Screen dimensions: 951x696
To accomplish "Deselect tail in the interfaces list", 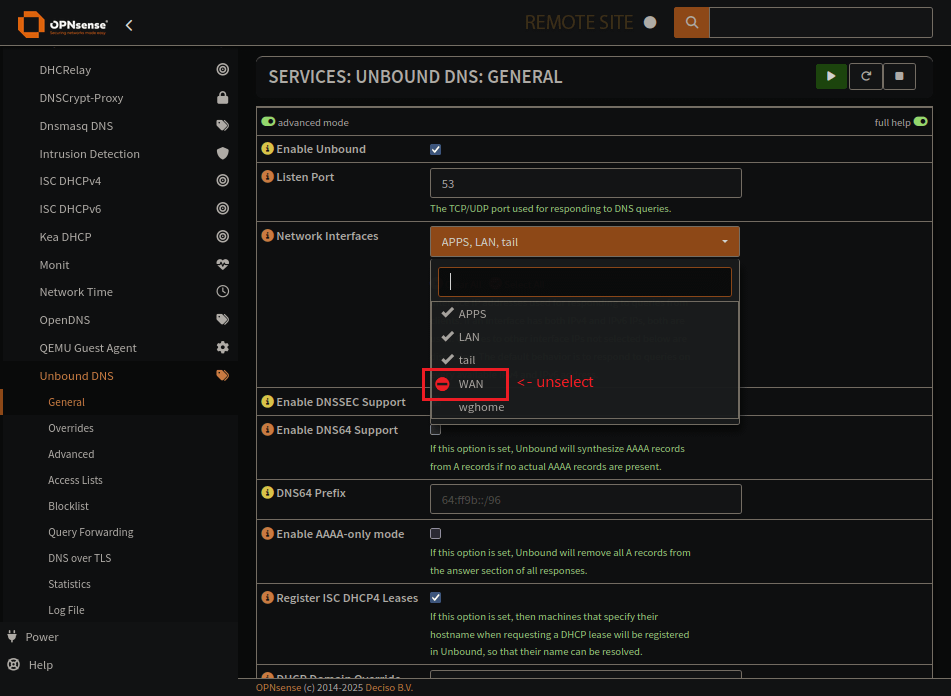I will [x=585, y=360].
